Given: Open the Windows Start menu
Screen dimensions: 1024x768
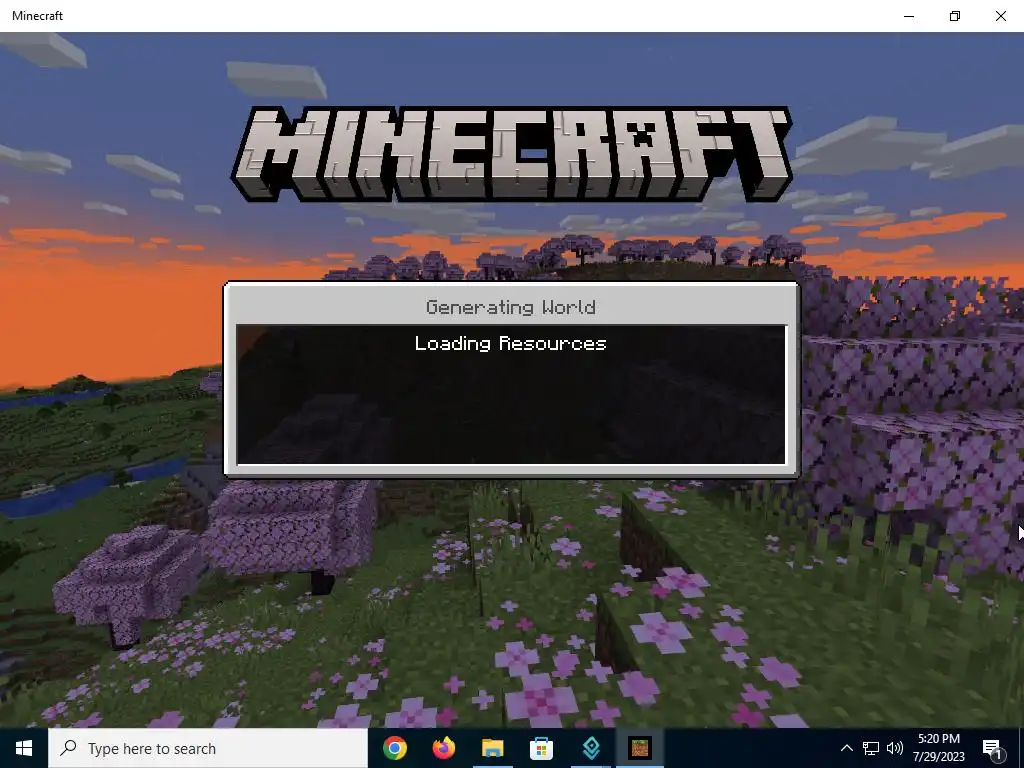Looking at the screenshot, I should (x=24, y=748).
